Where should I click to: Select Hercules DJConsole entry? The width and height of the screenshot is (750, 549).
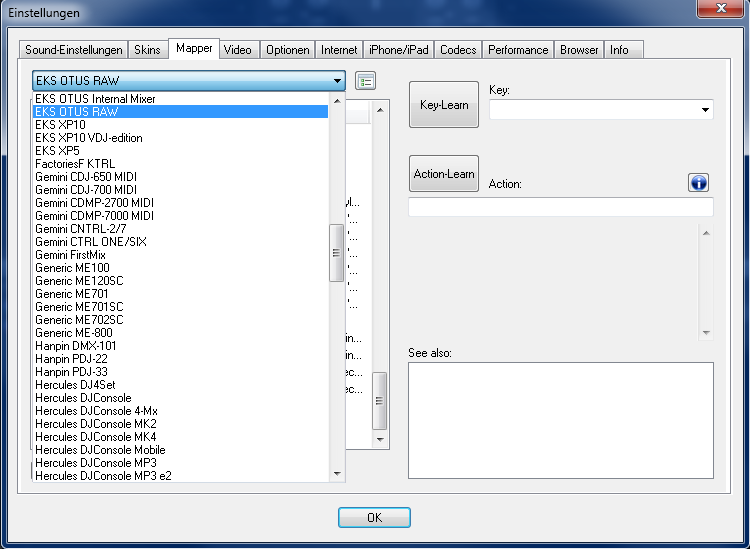pyautogui.click(x=181, y=397)
